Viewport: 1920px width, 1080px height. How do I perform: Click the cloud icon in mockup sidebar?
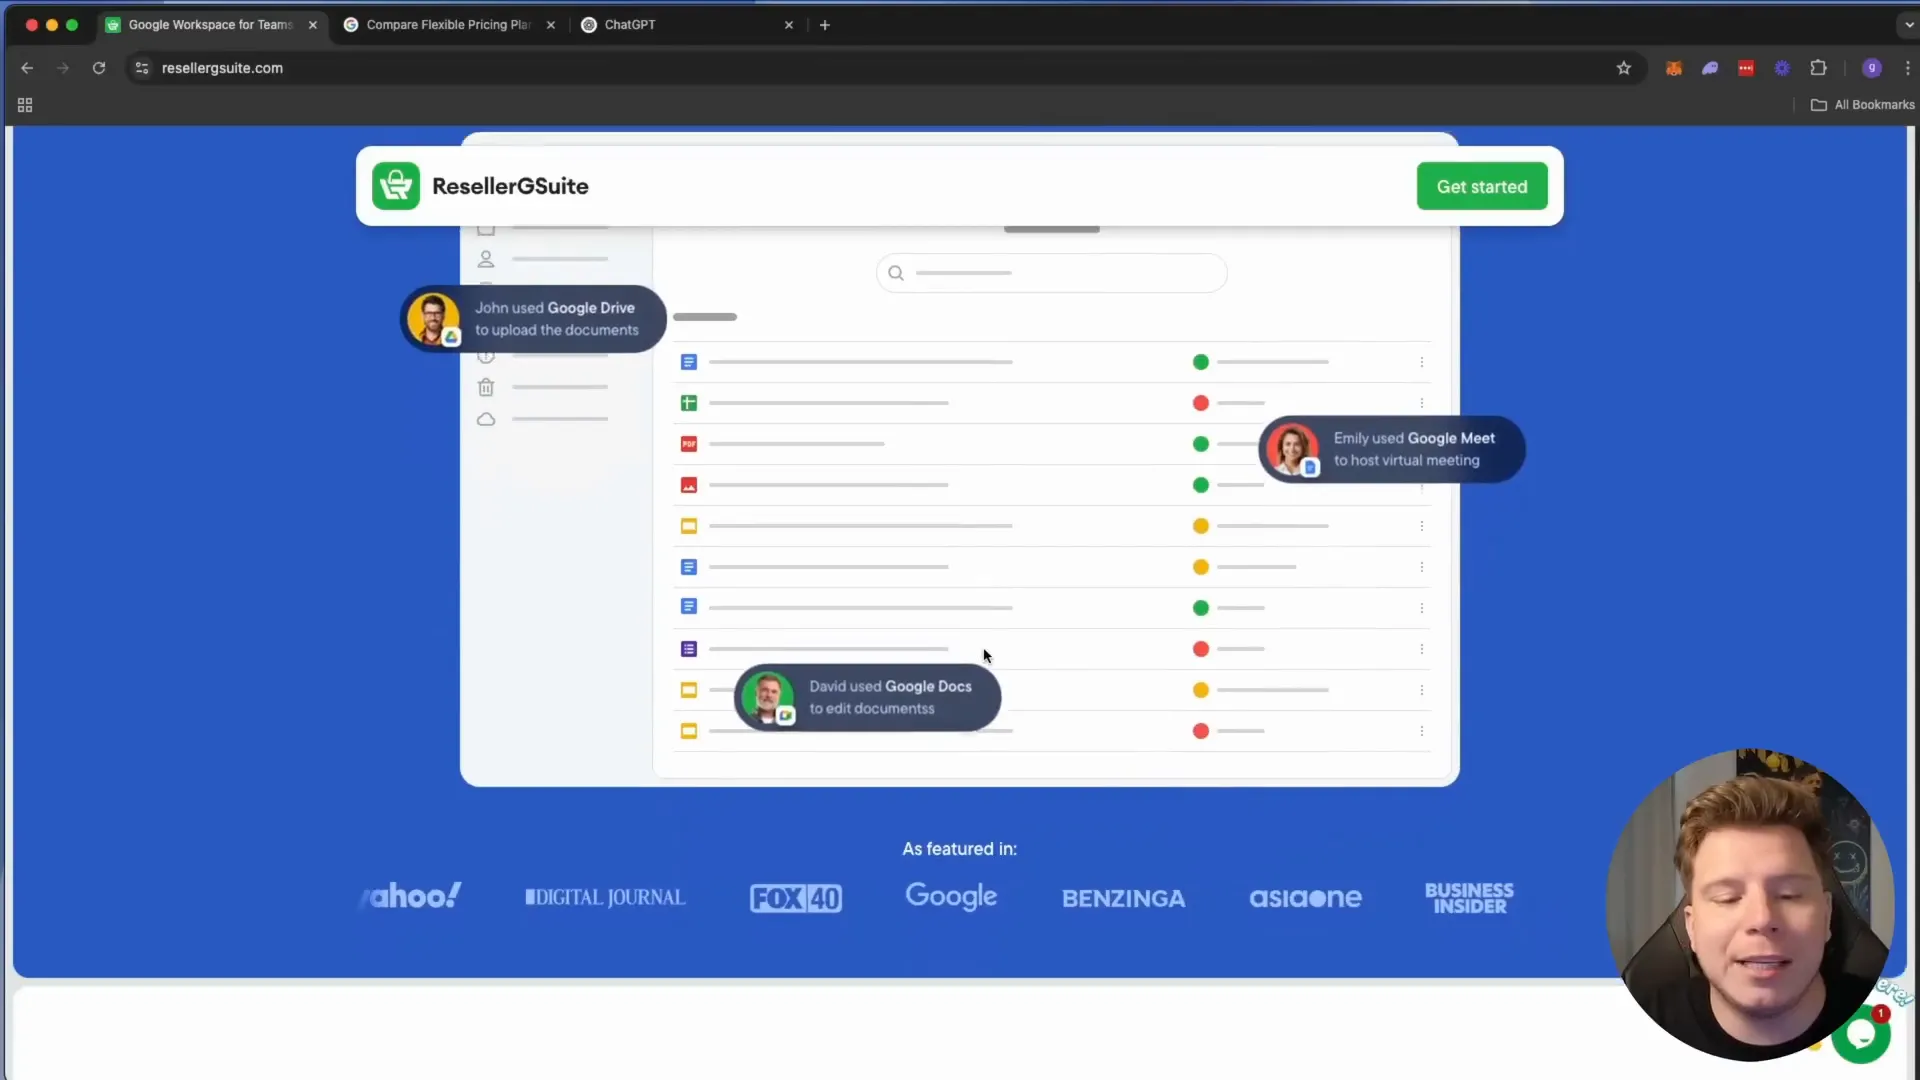(486, 419)
